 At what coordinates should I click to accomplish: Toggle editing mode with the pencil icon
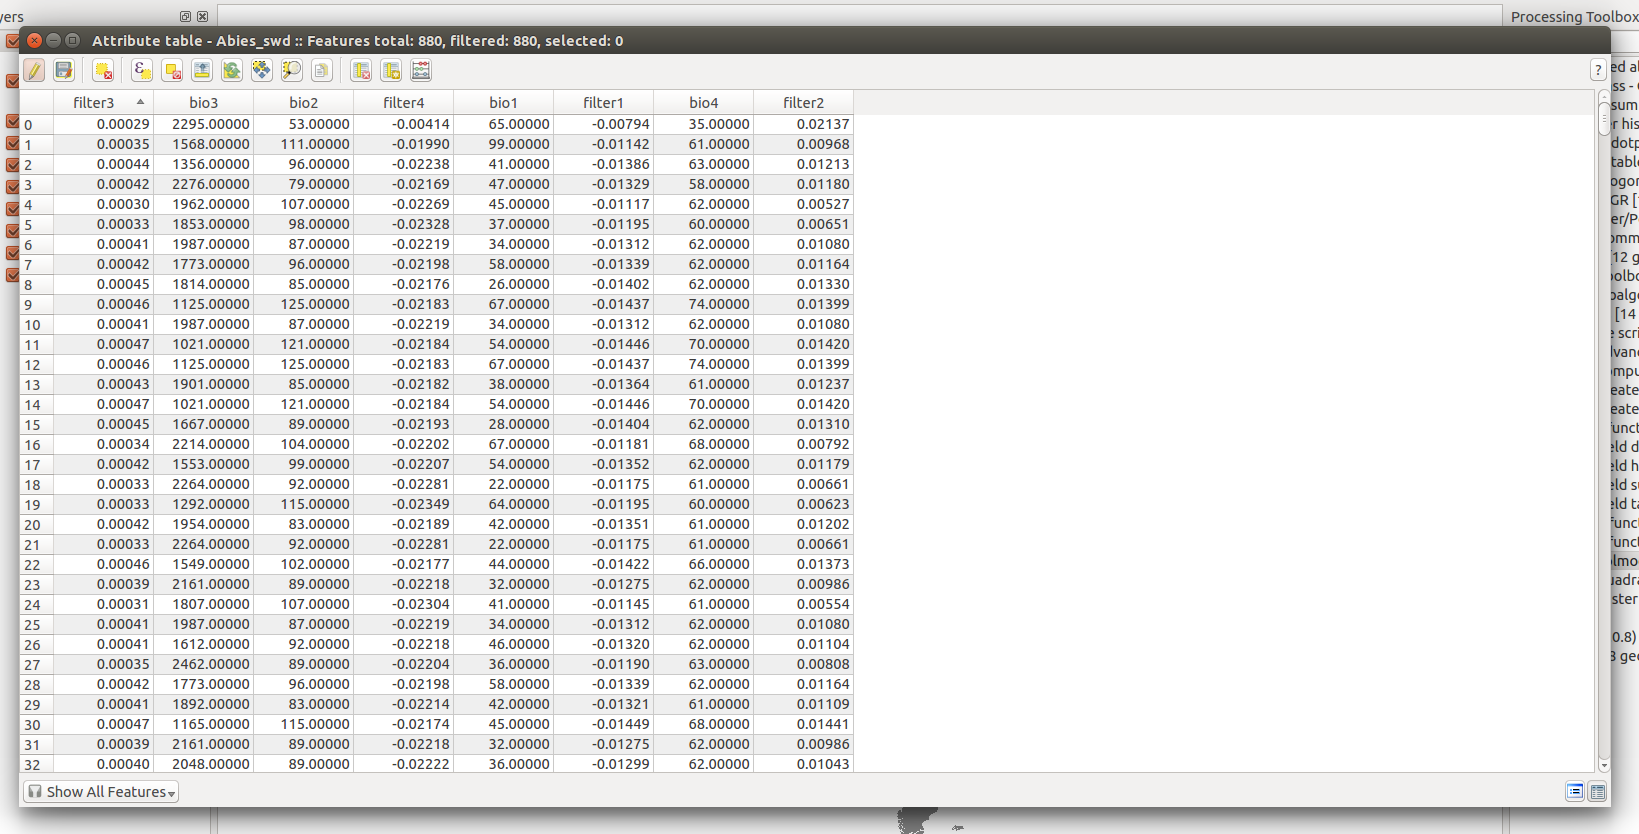[x=34, y=70]
